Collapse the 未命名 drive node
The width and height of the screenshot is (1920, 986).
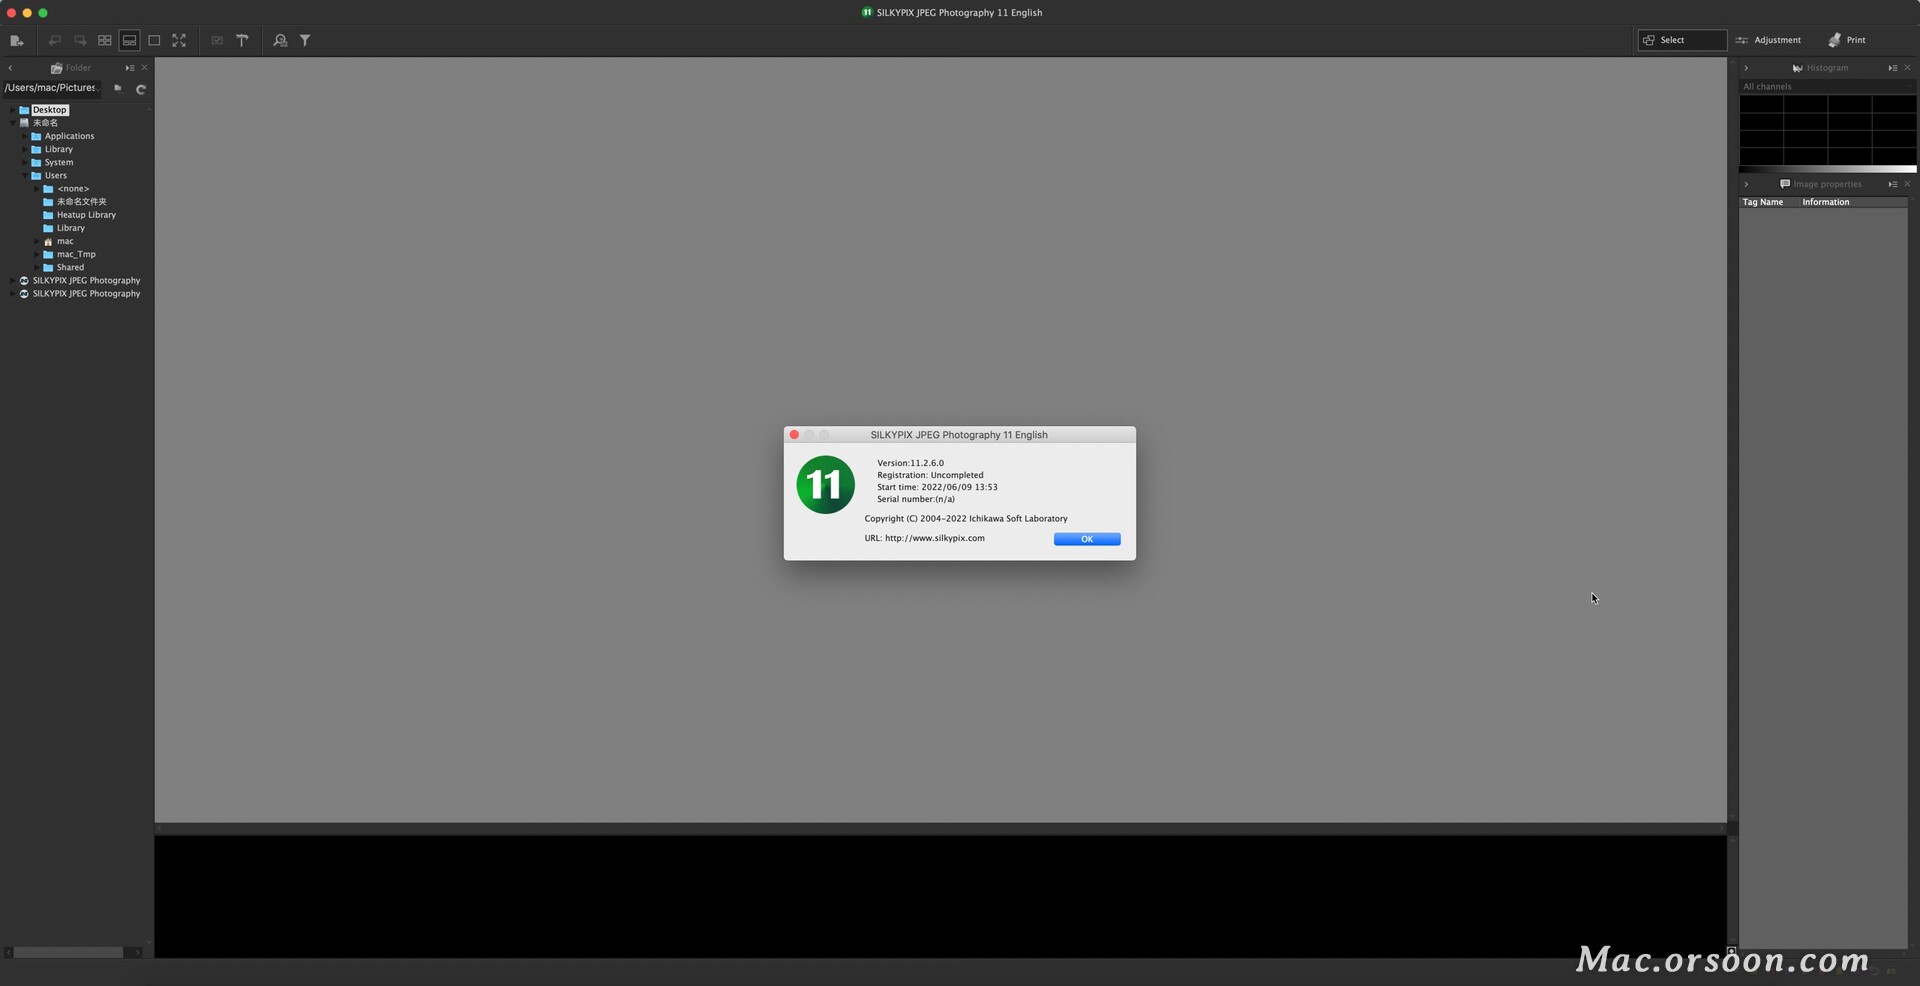click(x=12, y=123)
